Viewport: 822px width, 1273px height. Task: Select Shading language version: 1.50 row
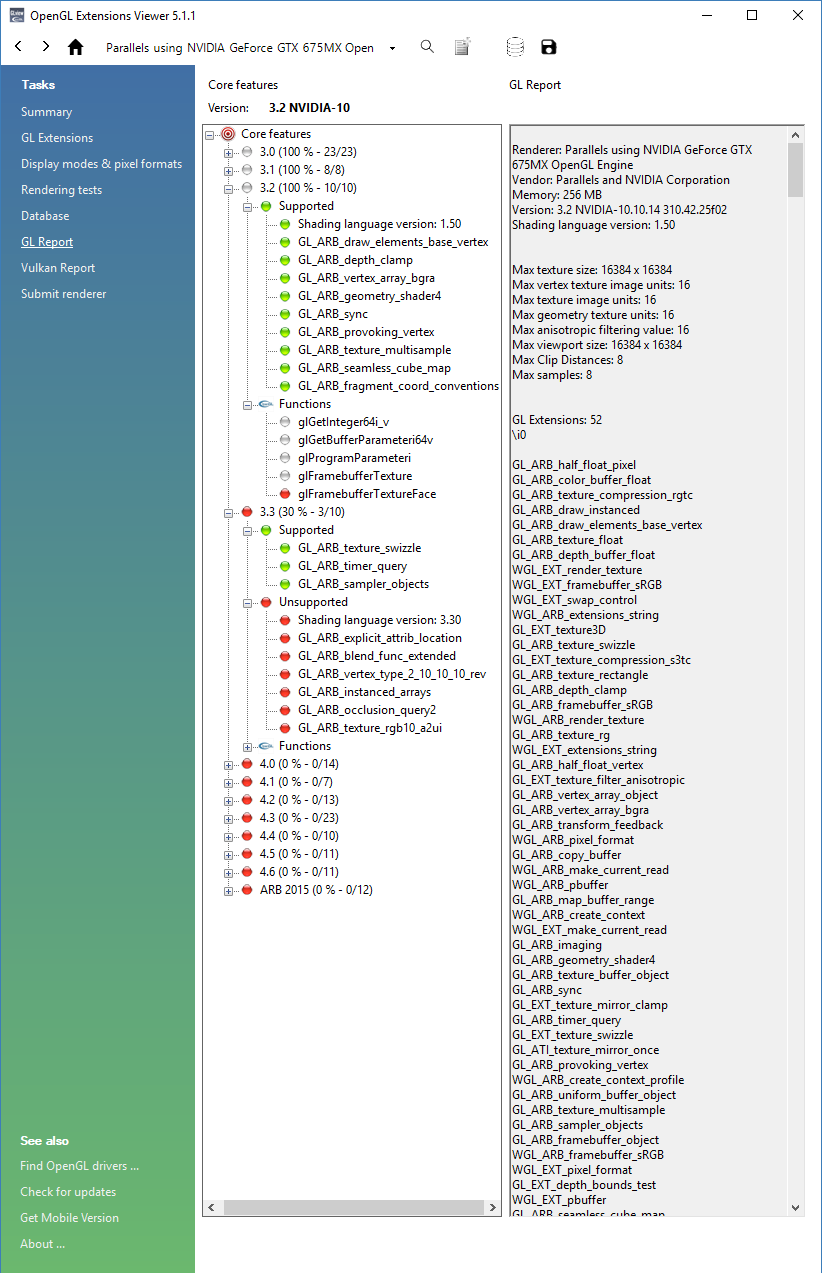(x=379, y=224)
